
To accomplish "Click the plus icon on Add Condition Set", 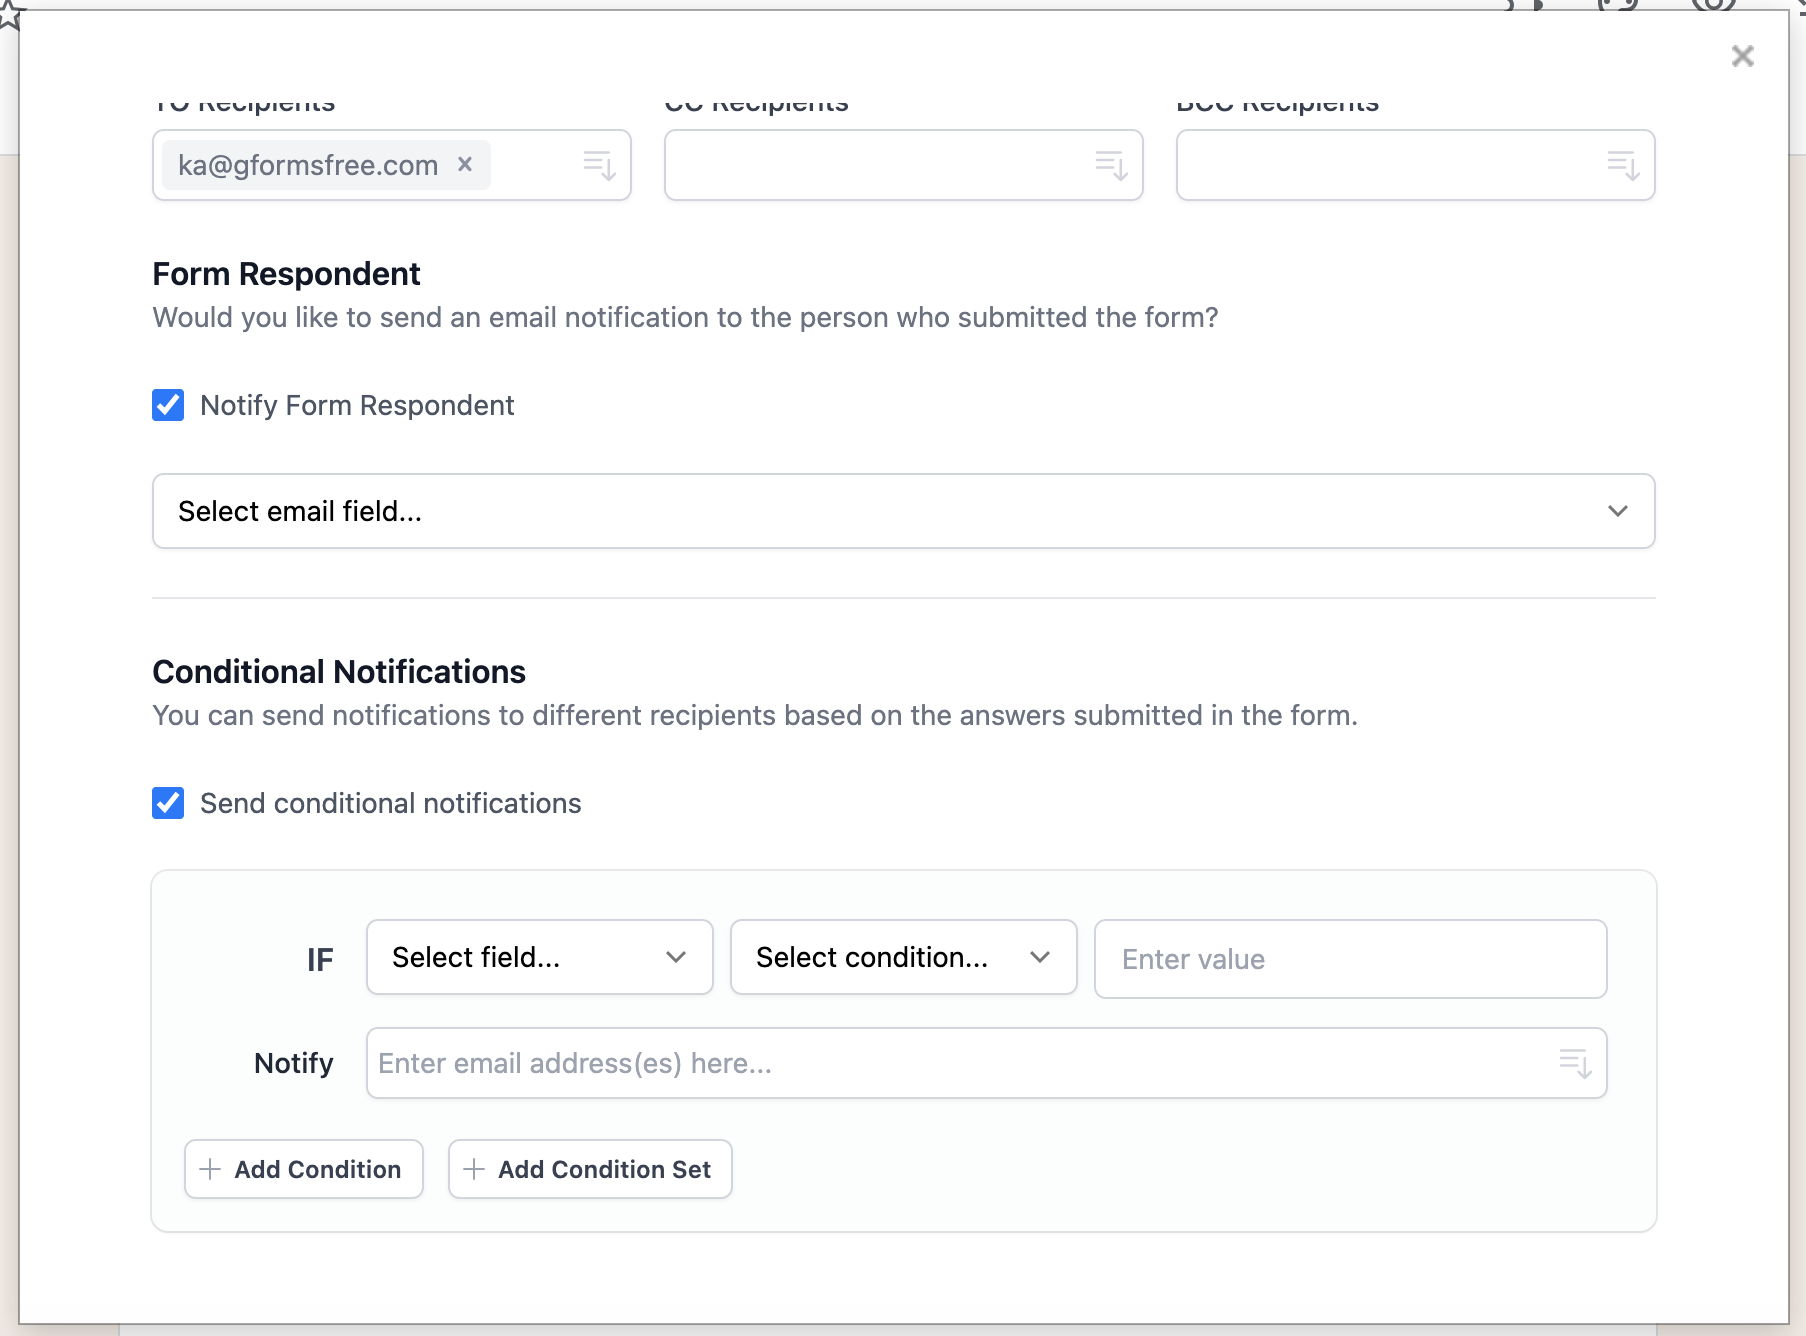I will coord(474,1169).
